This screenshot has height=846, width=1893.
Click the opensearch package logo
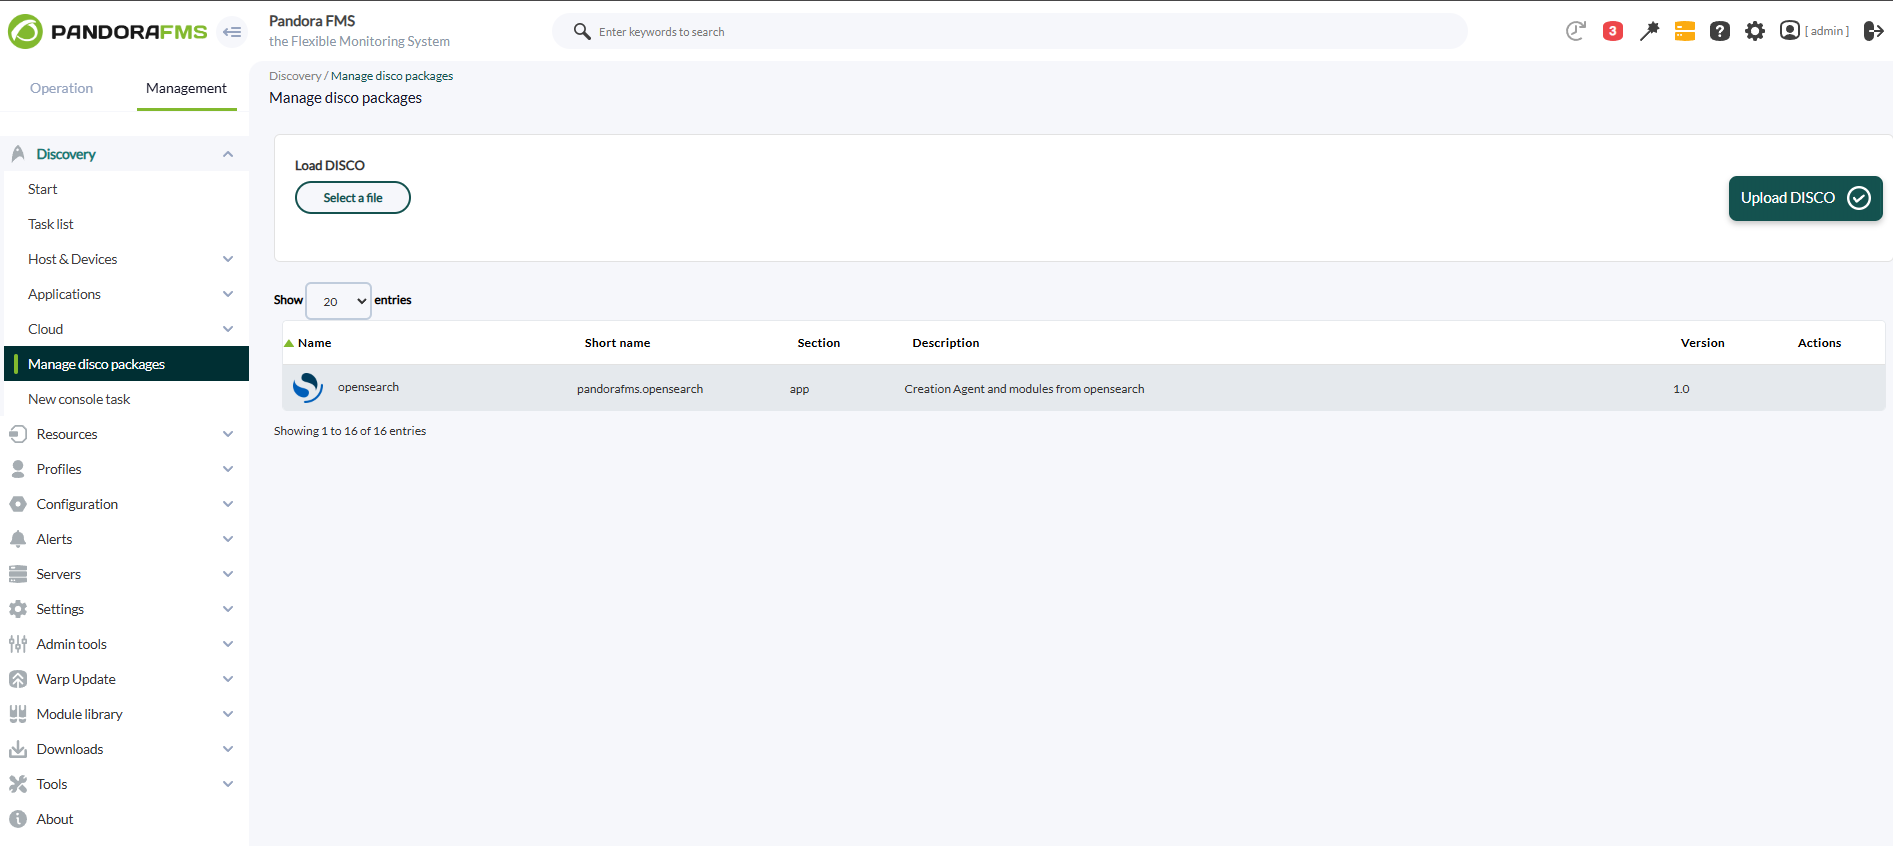pyautogui.click(x=308, y=387)
